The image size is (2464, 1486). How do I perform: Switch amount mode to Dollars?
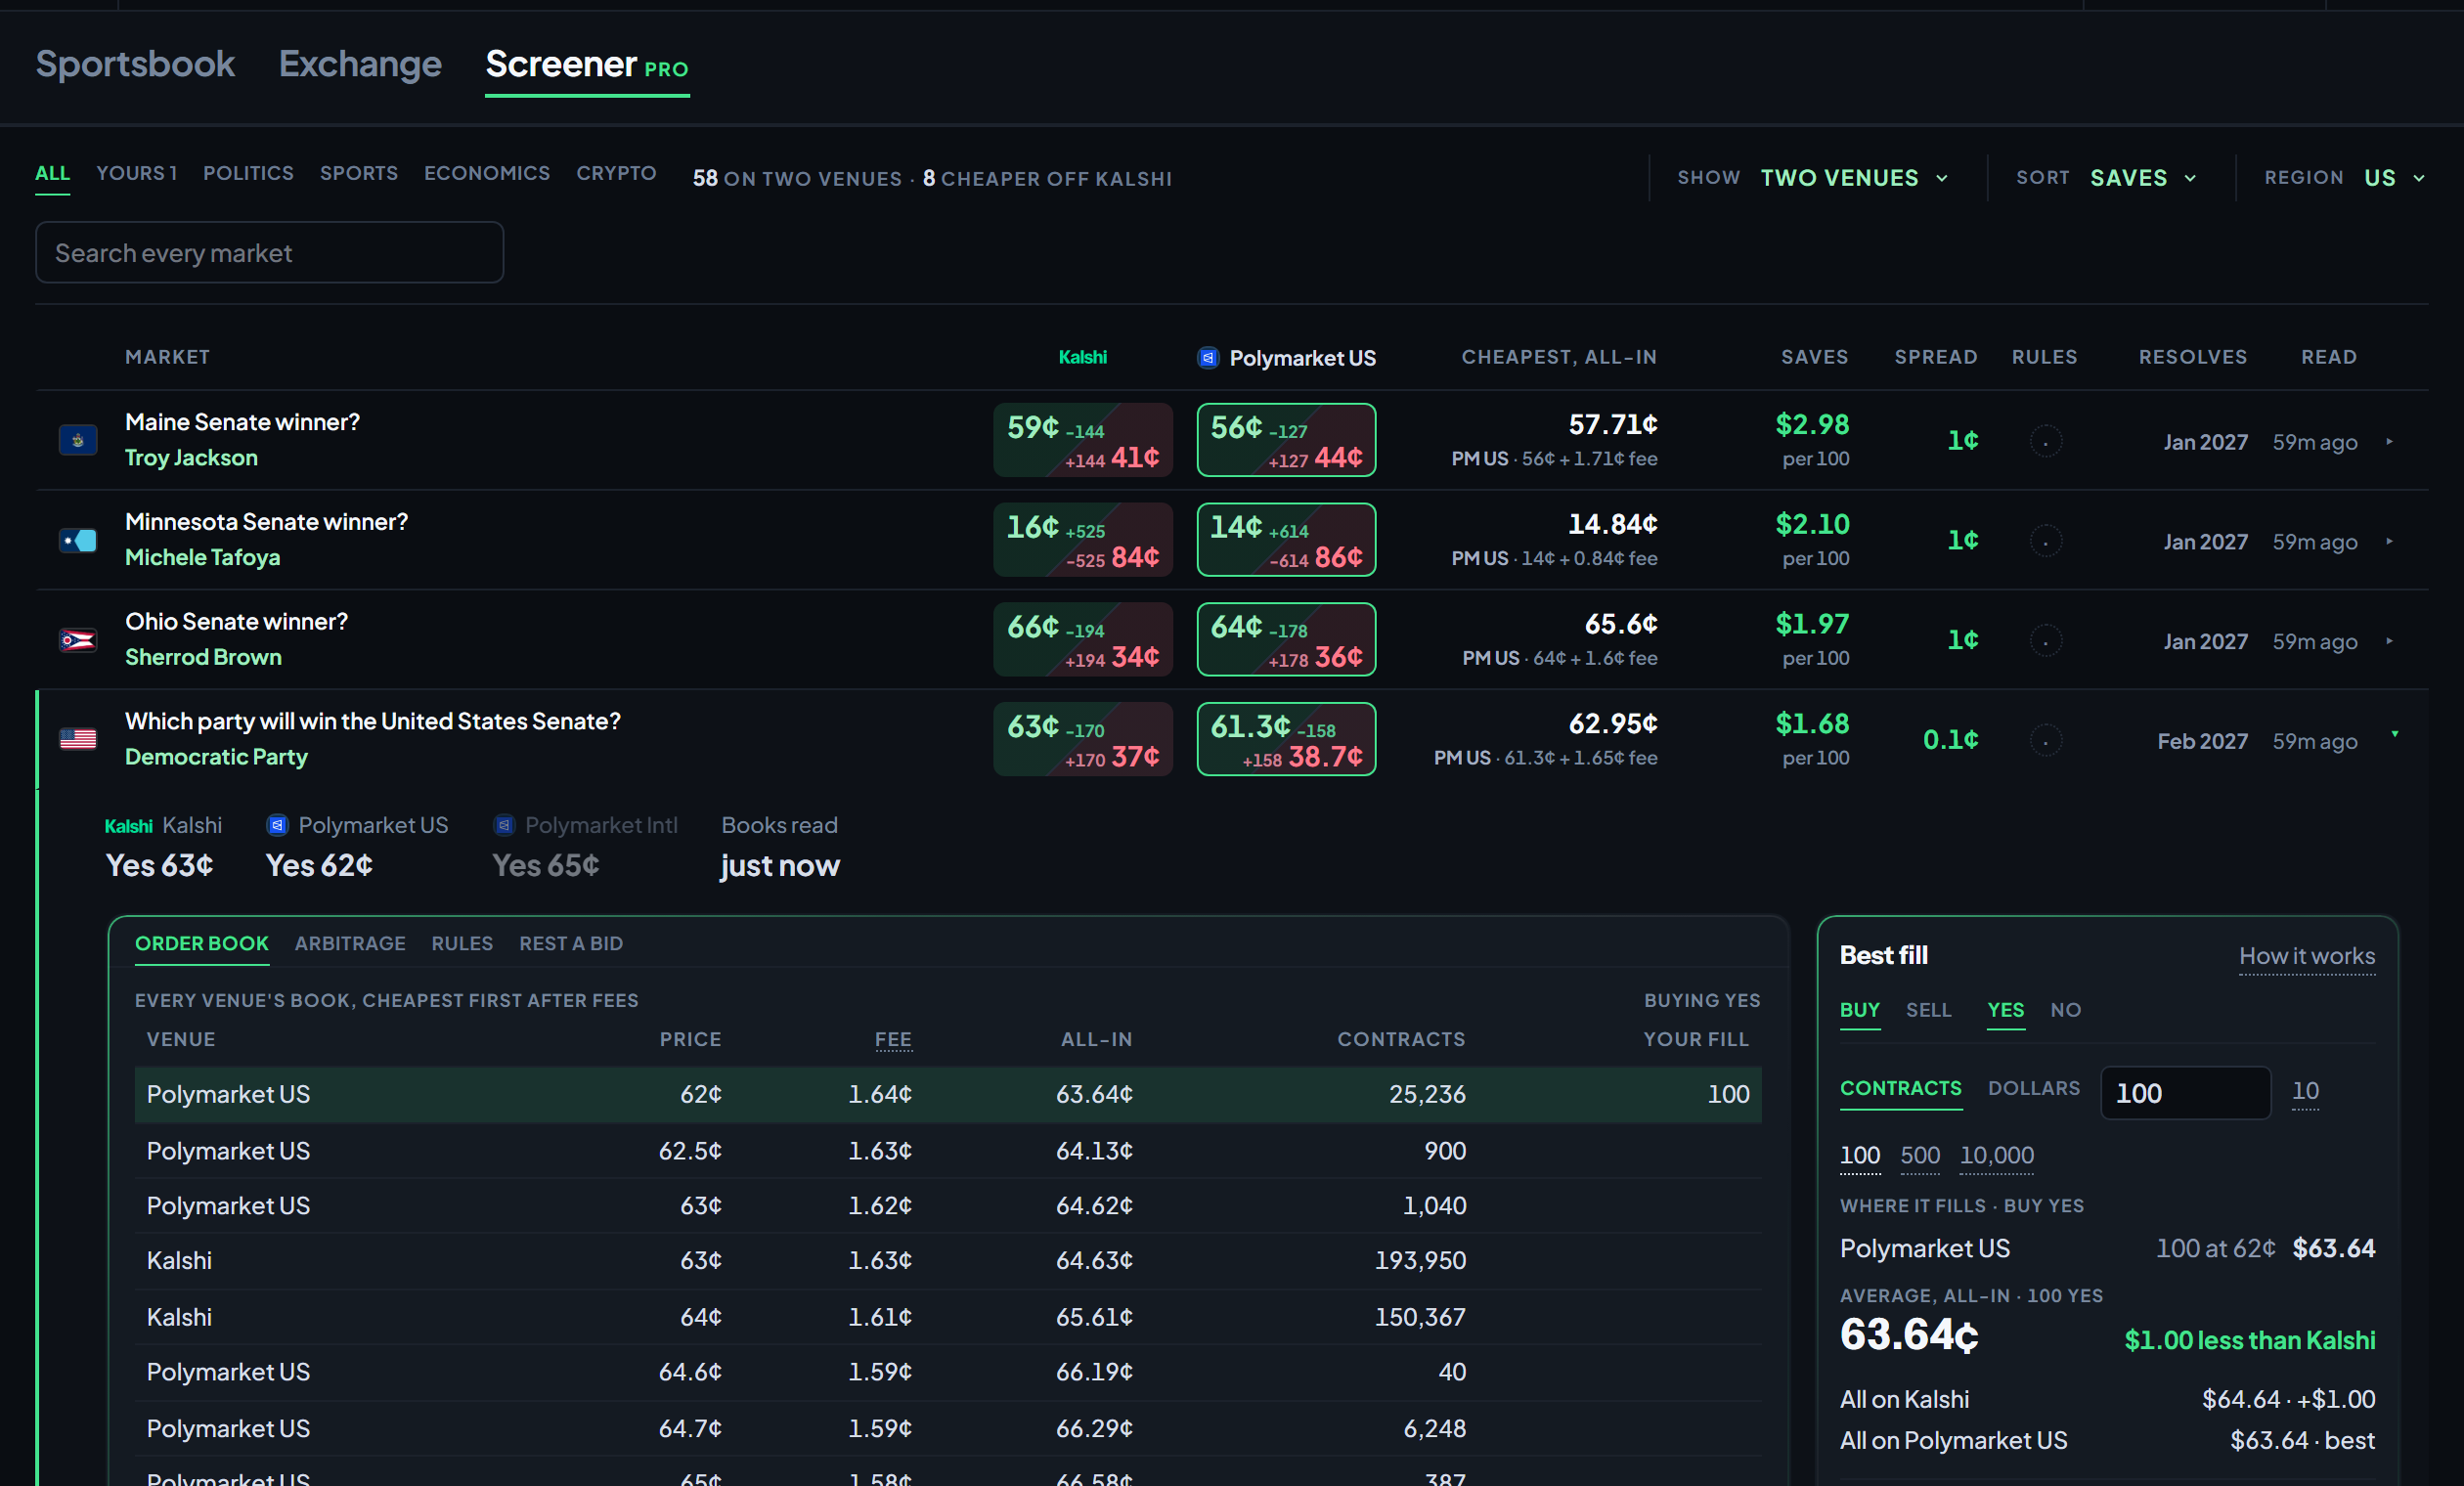pos(2033,1089)
